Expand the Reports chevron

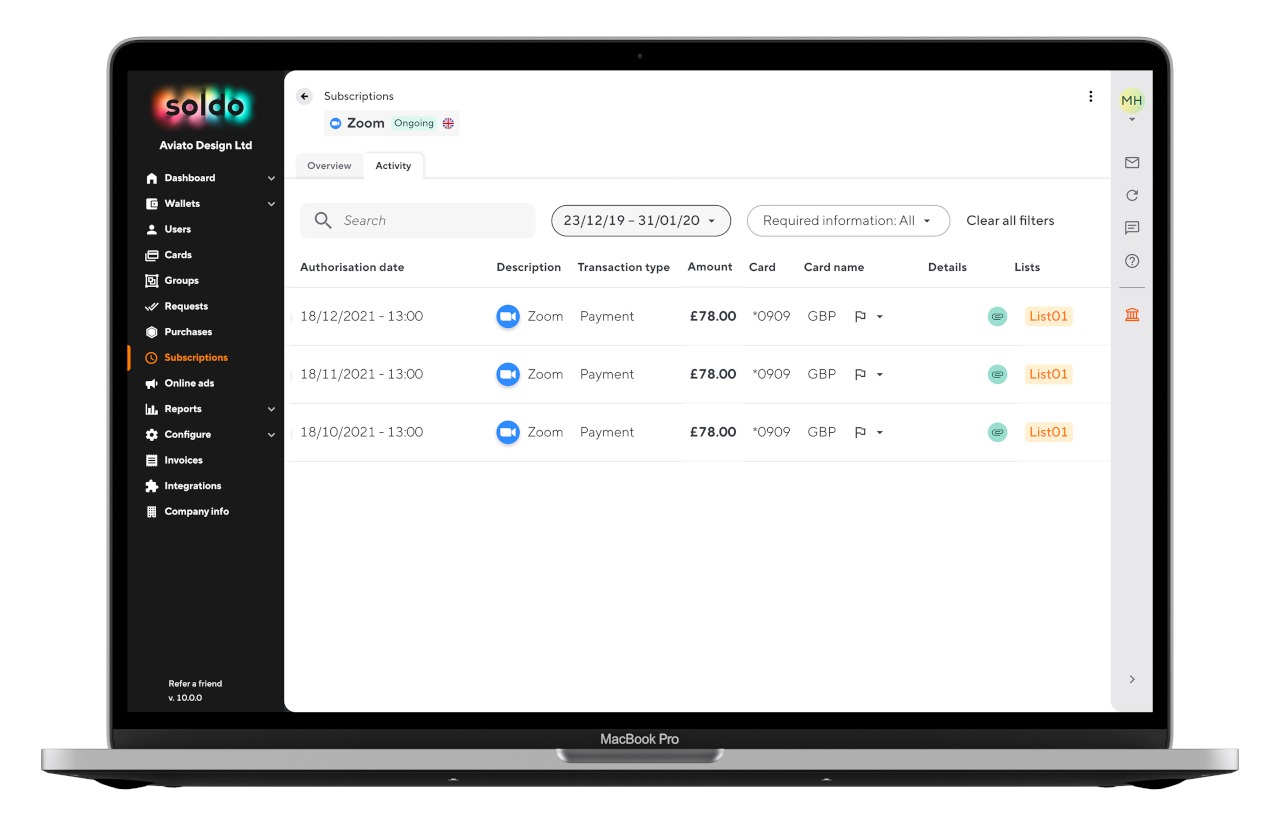[271, 409]
